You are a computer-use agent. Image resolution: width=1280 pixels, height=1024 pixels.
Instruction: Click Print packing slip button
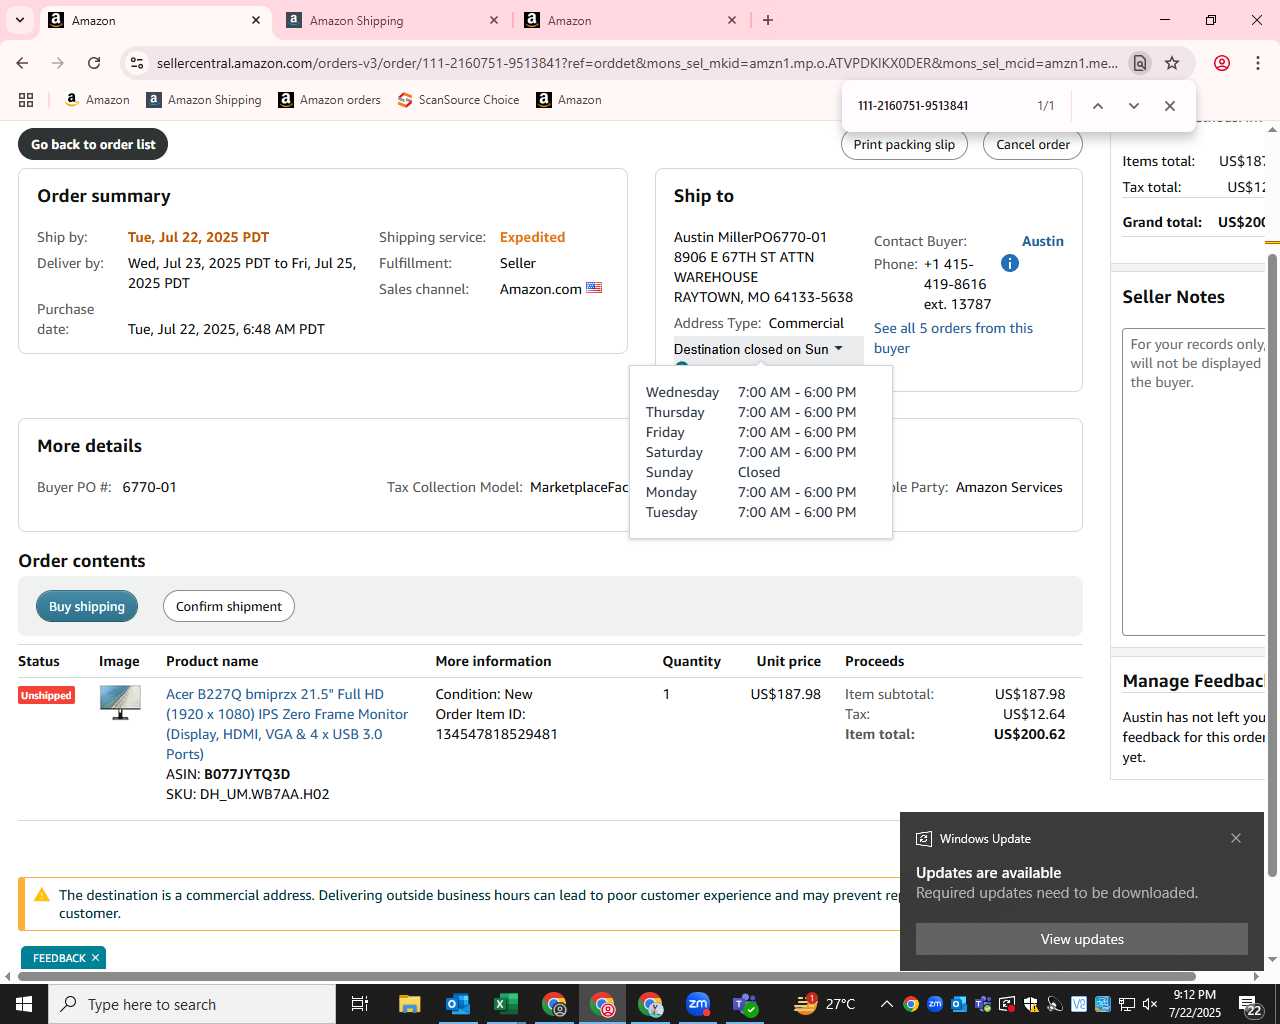904,144
